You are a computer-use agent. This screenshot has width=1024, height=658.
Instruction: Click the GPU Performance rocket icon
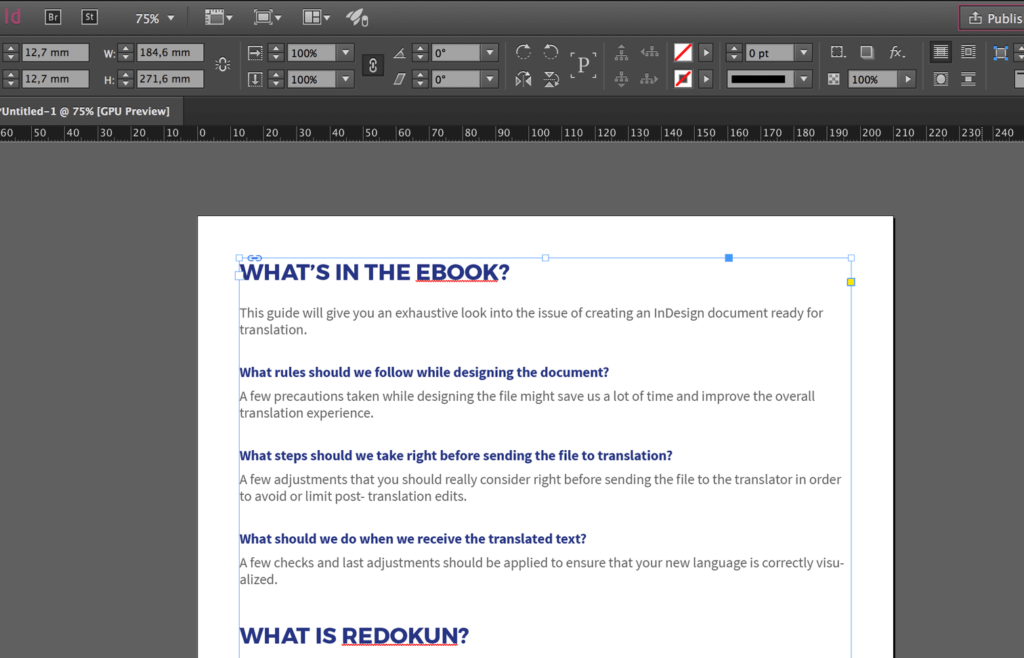[357, 18]
